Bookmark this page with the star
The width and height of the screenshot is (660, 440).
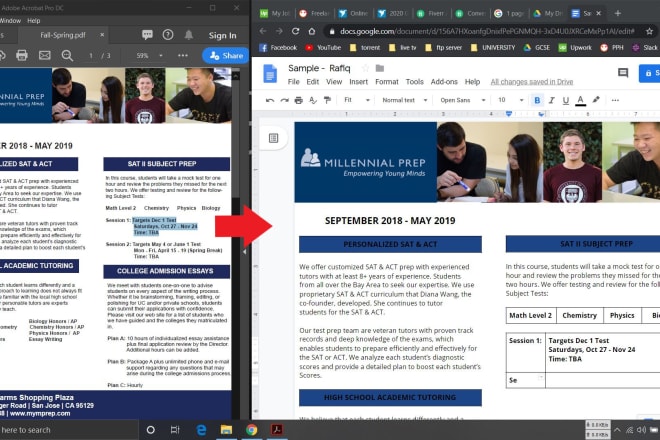[649, 31]
